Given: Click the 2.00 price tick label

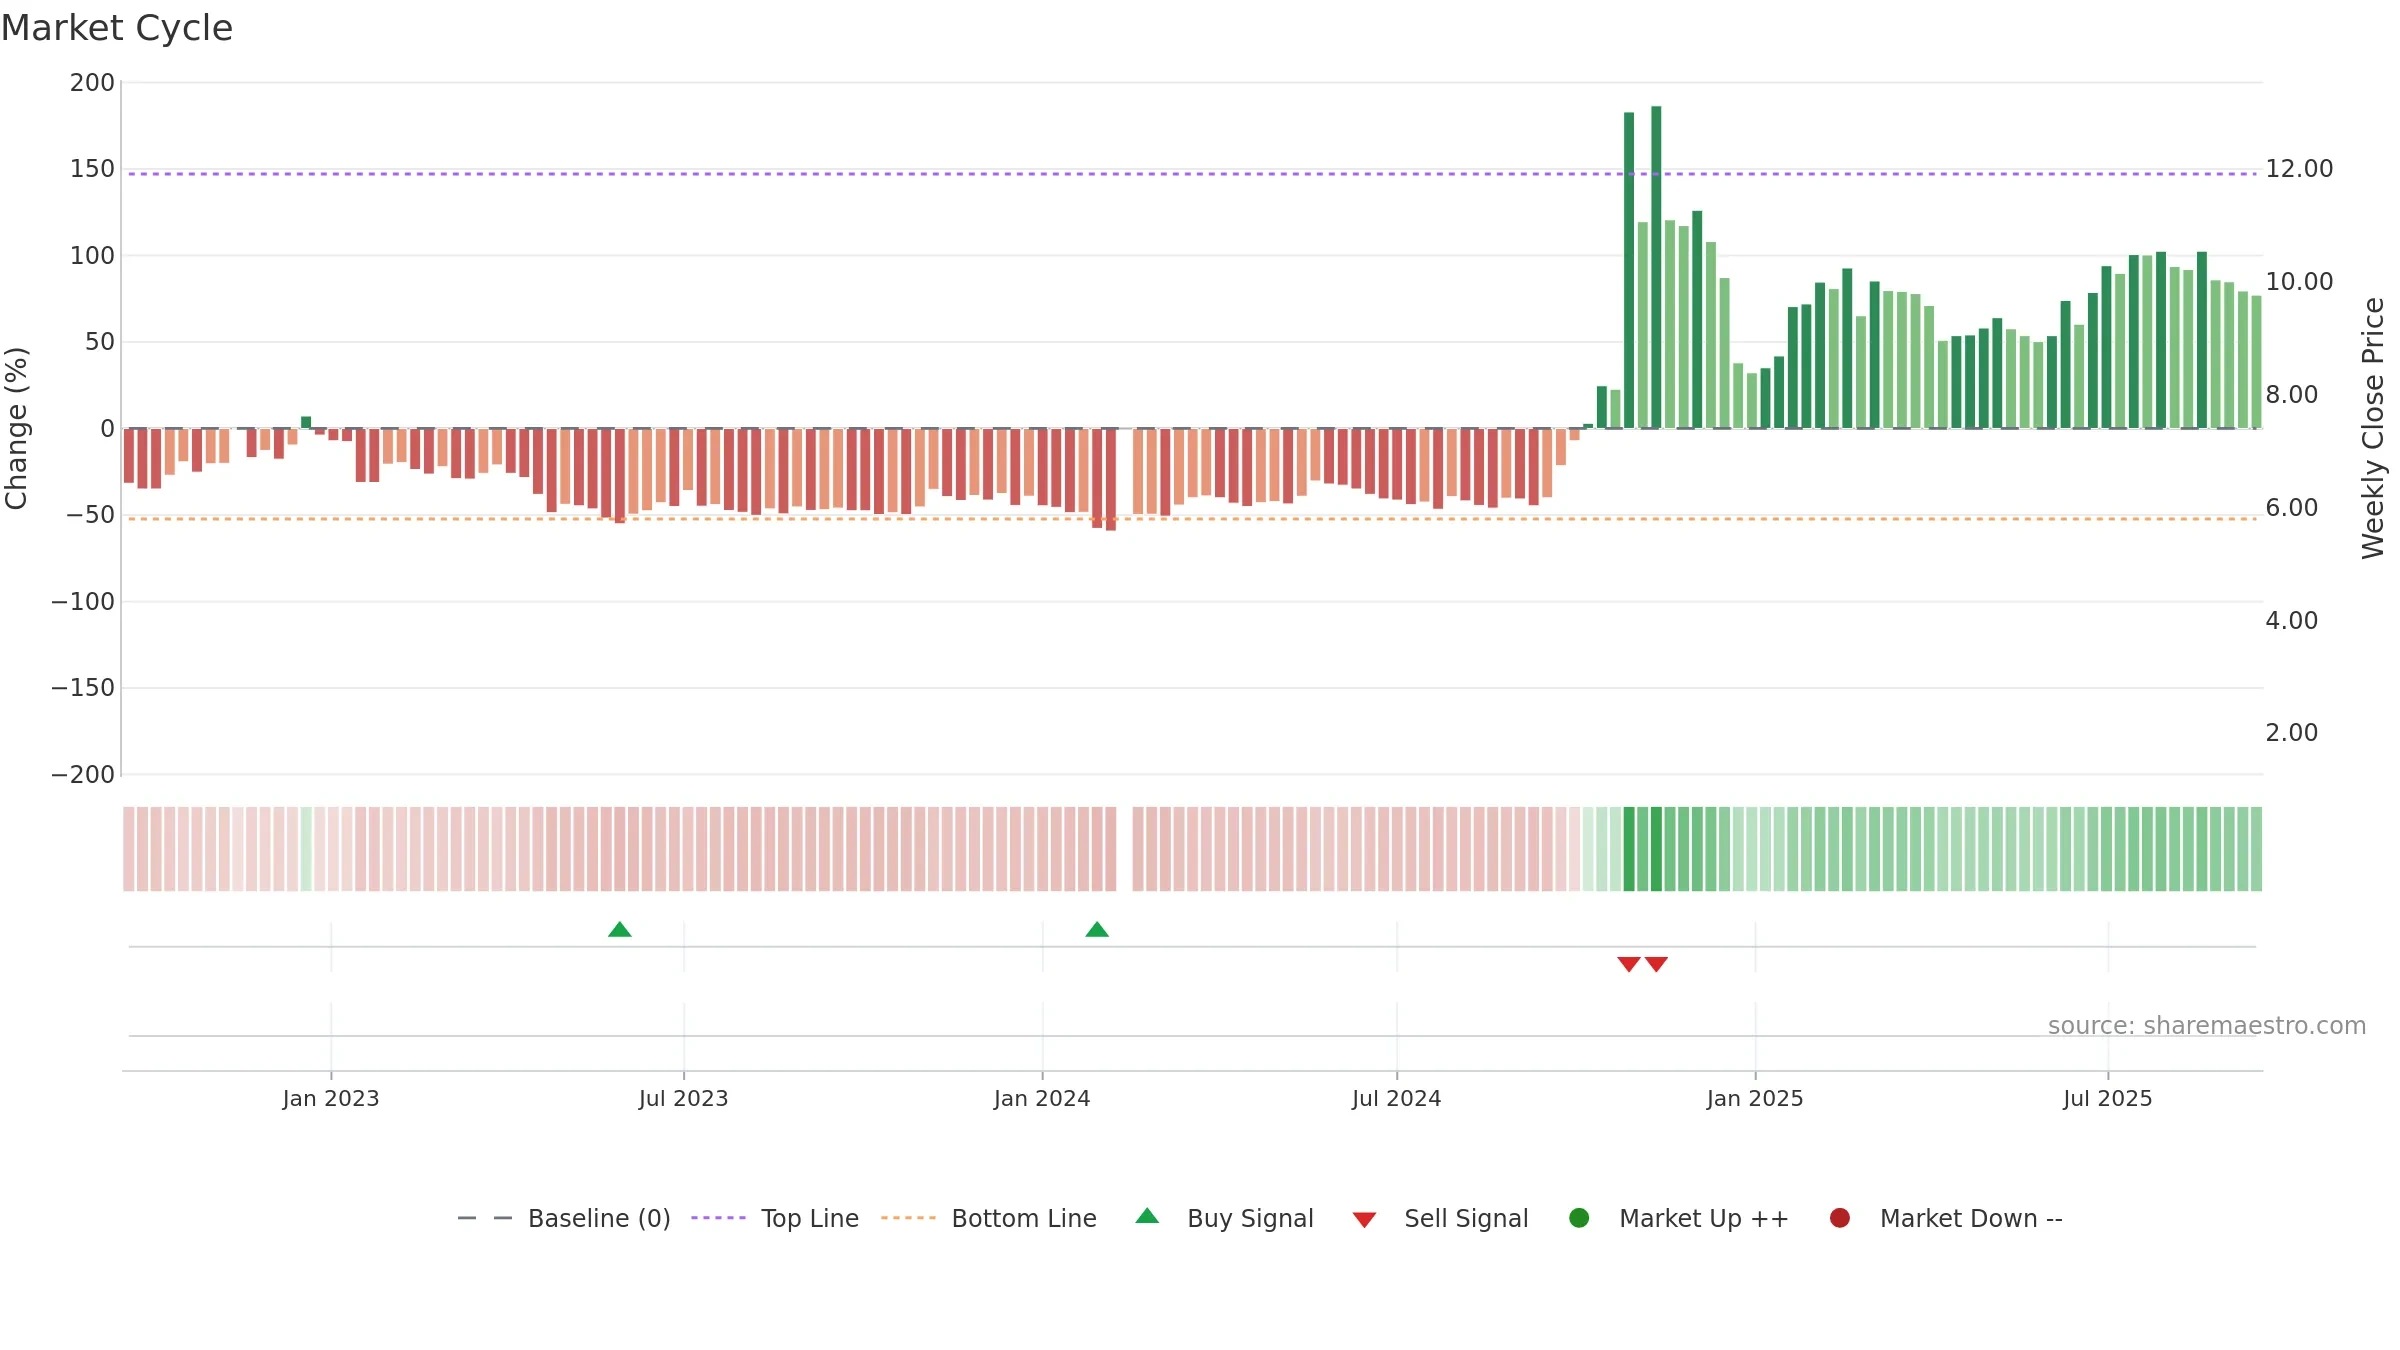Looking at the screenshot, I should point(2292,733).
